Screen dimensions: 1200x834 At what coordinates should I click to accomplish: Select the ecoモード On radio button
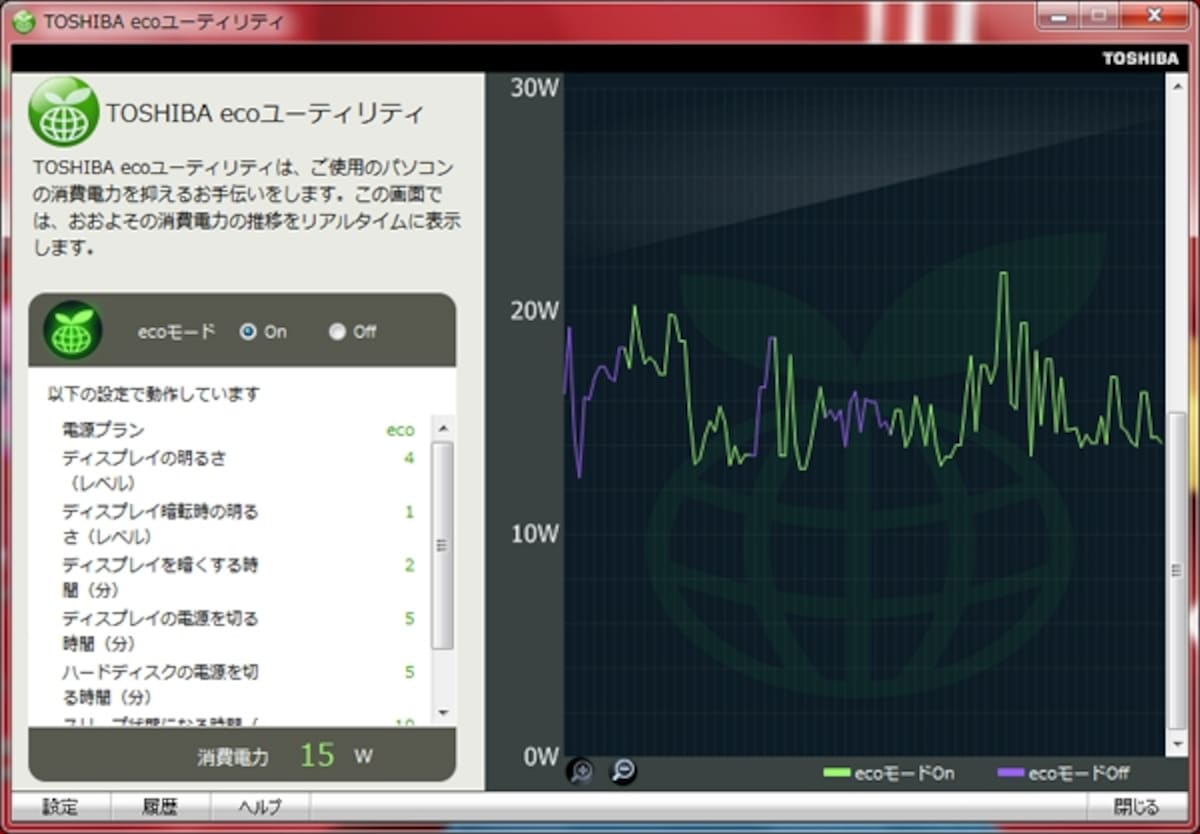point(248,332)
